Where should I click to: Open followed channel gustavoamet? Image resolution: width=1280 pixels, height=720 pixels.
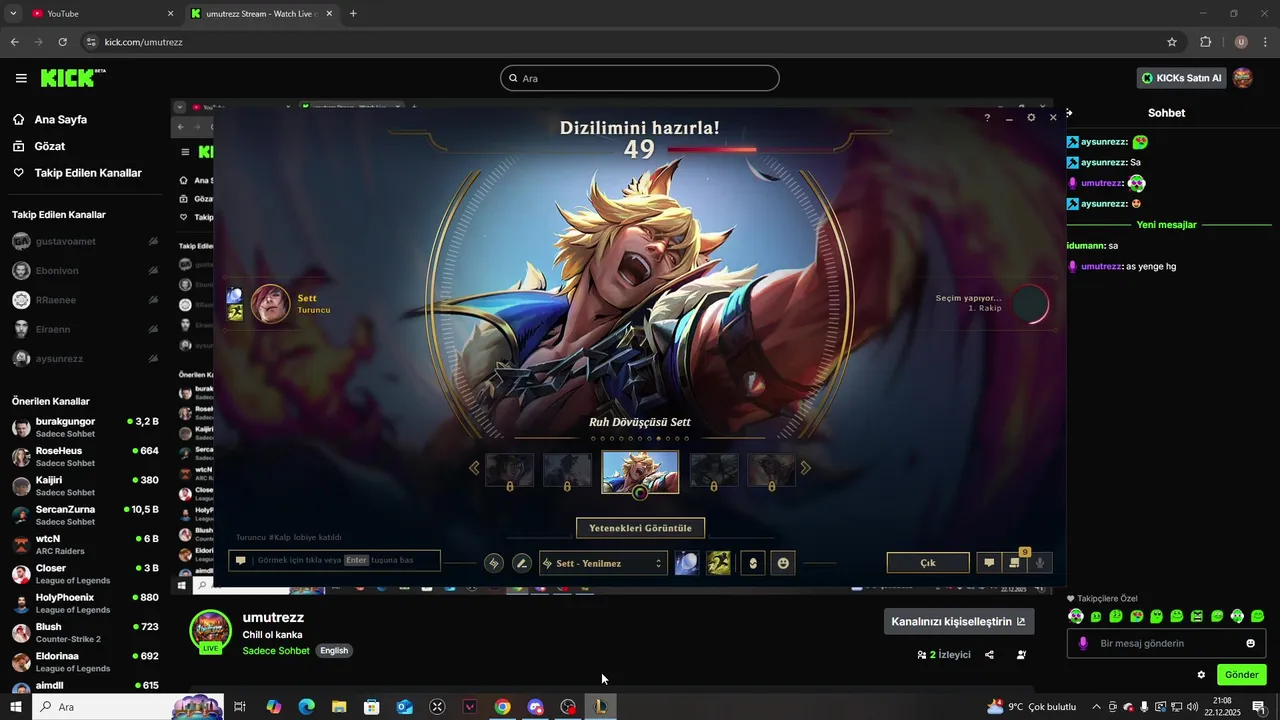(x=85, y=241)
